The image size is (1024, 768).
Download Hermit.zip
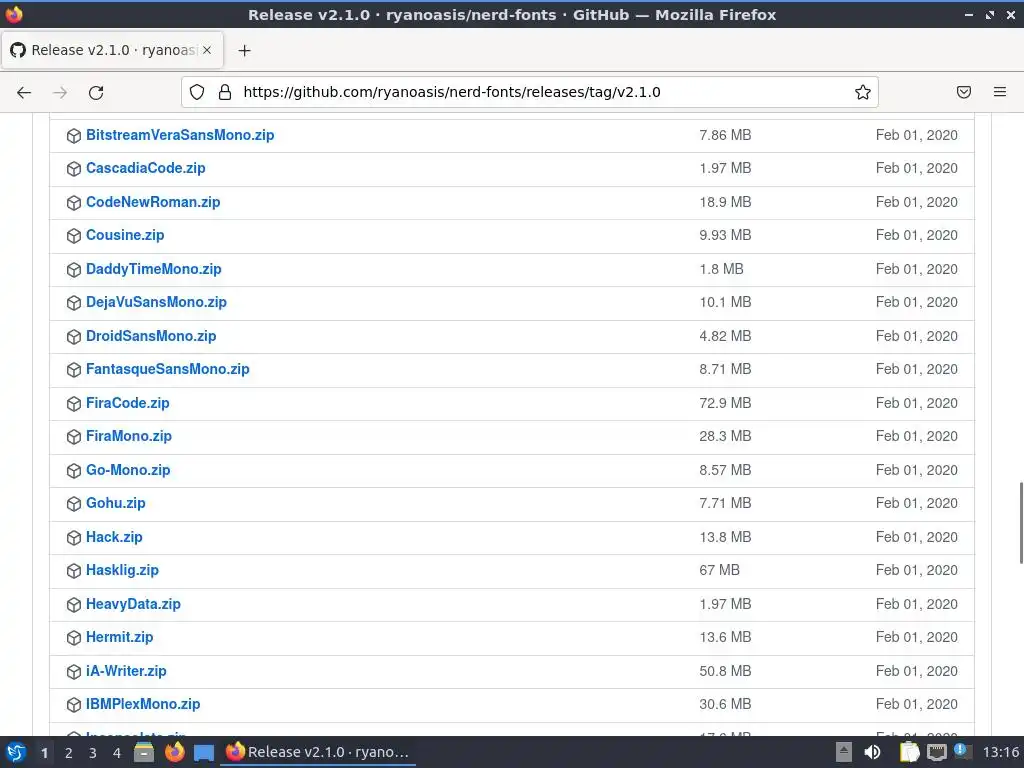[120, 637]
